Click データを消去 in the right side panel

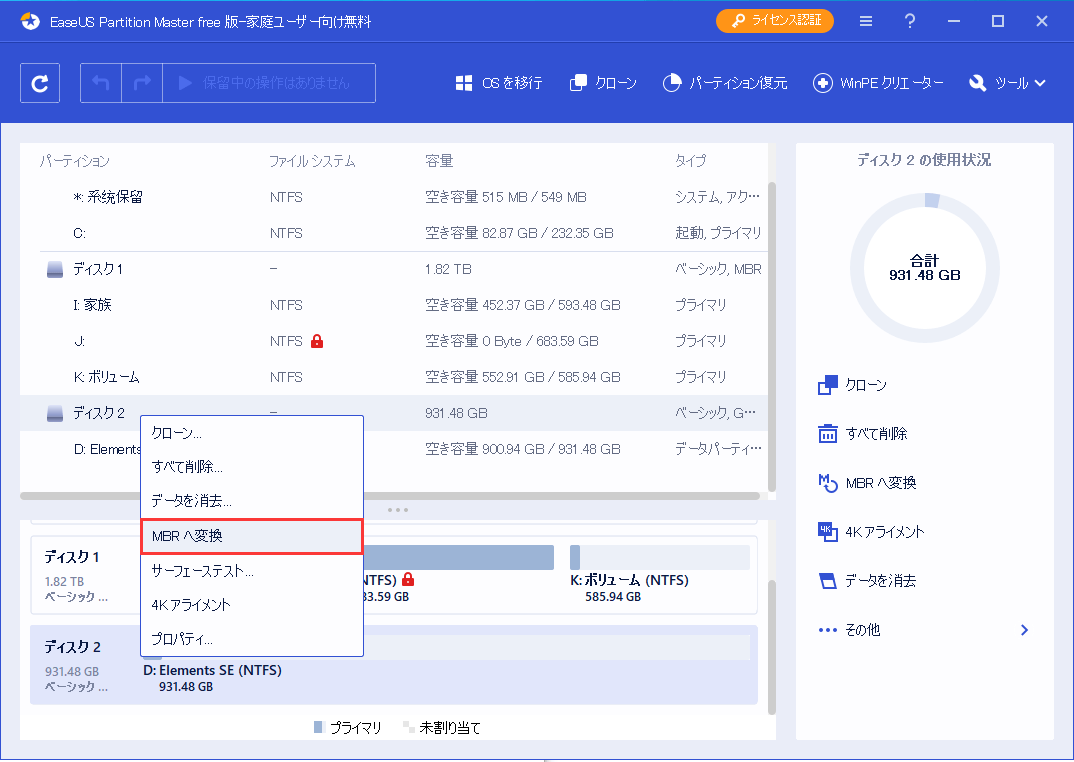pyautogui.click(x=867, y=581)
